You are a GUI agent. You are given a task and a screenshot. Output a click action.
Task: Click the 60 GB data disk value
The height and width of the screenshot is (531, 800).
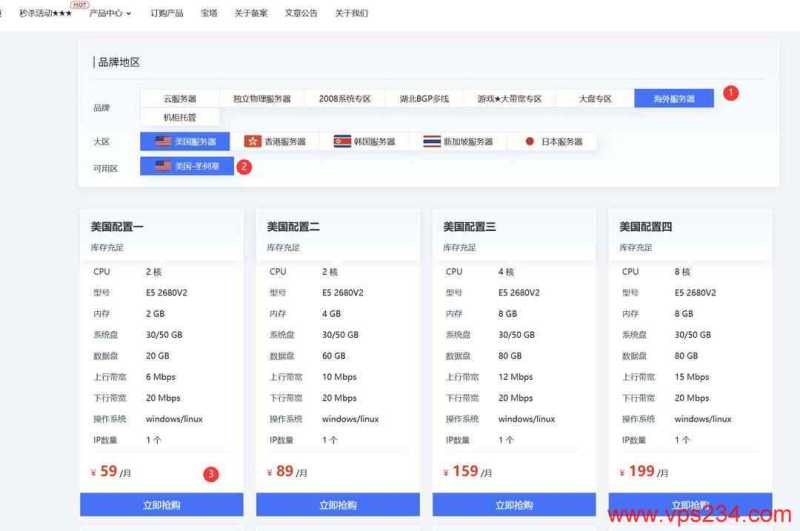pyautogui.click(x=334, y=356)
